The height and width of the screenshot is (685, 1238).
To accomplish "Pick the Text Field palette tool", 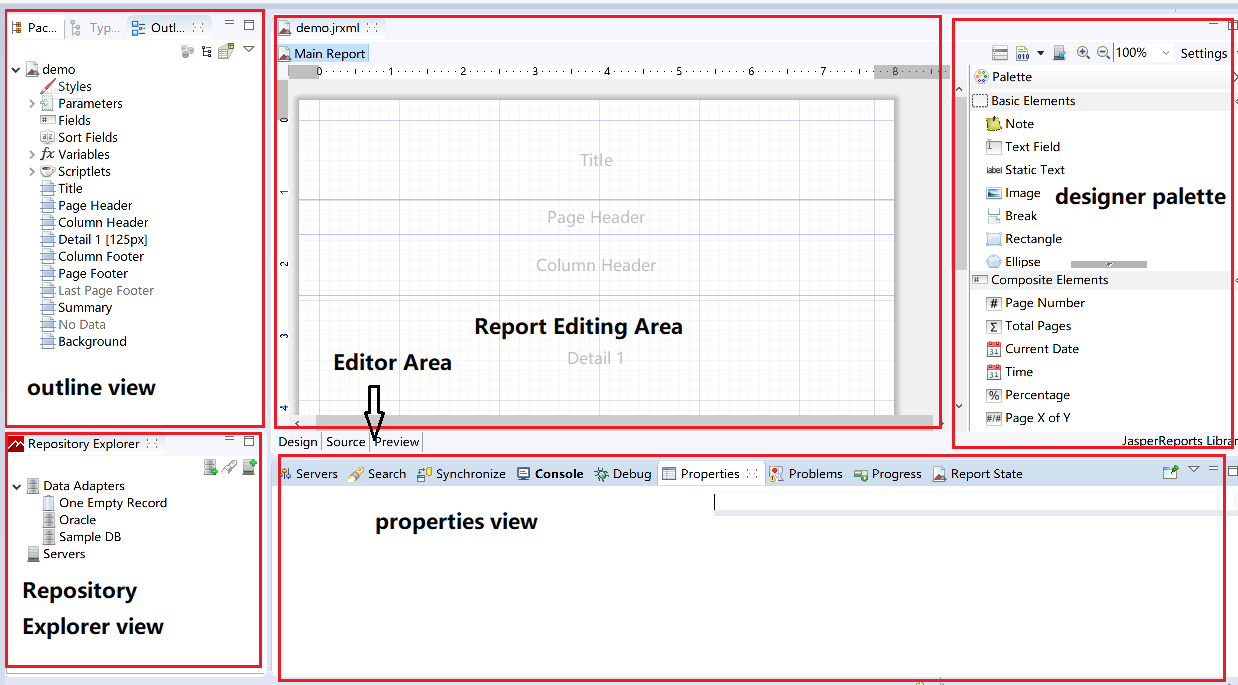I will click(x=1023, y=147).
